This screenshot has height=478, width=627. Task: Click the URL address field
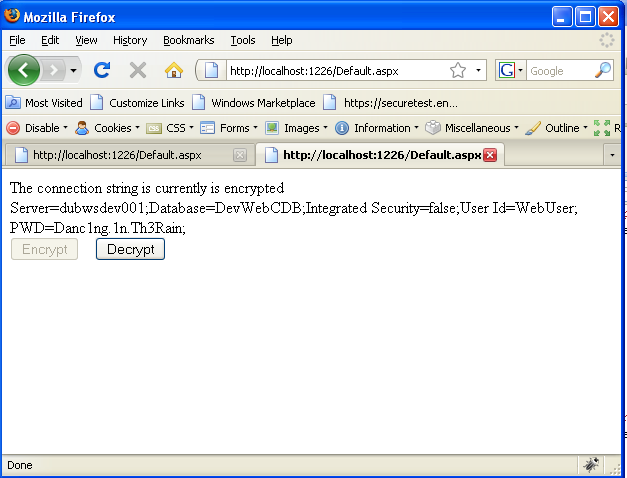coord(336,71)
